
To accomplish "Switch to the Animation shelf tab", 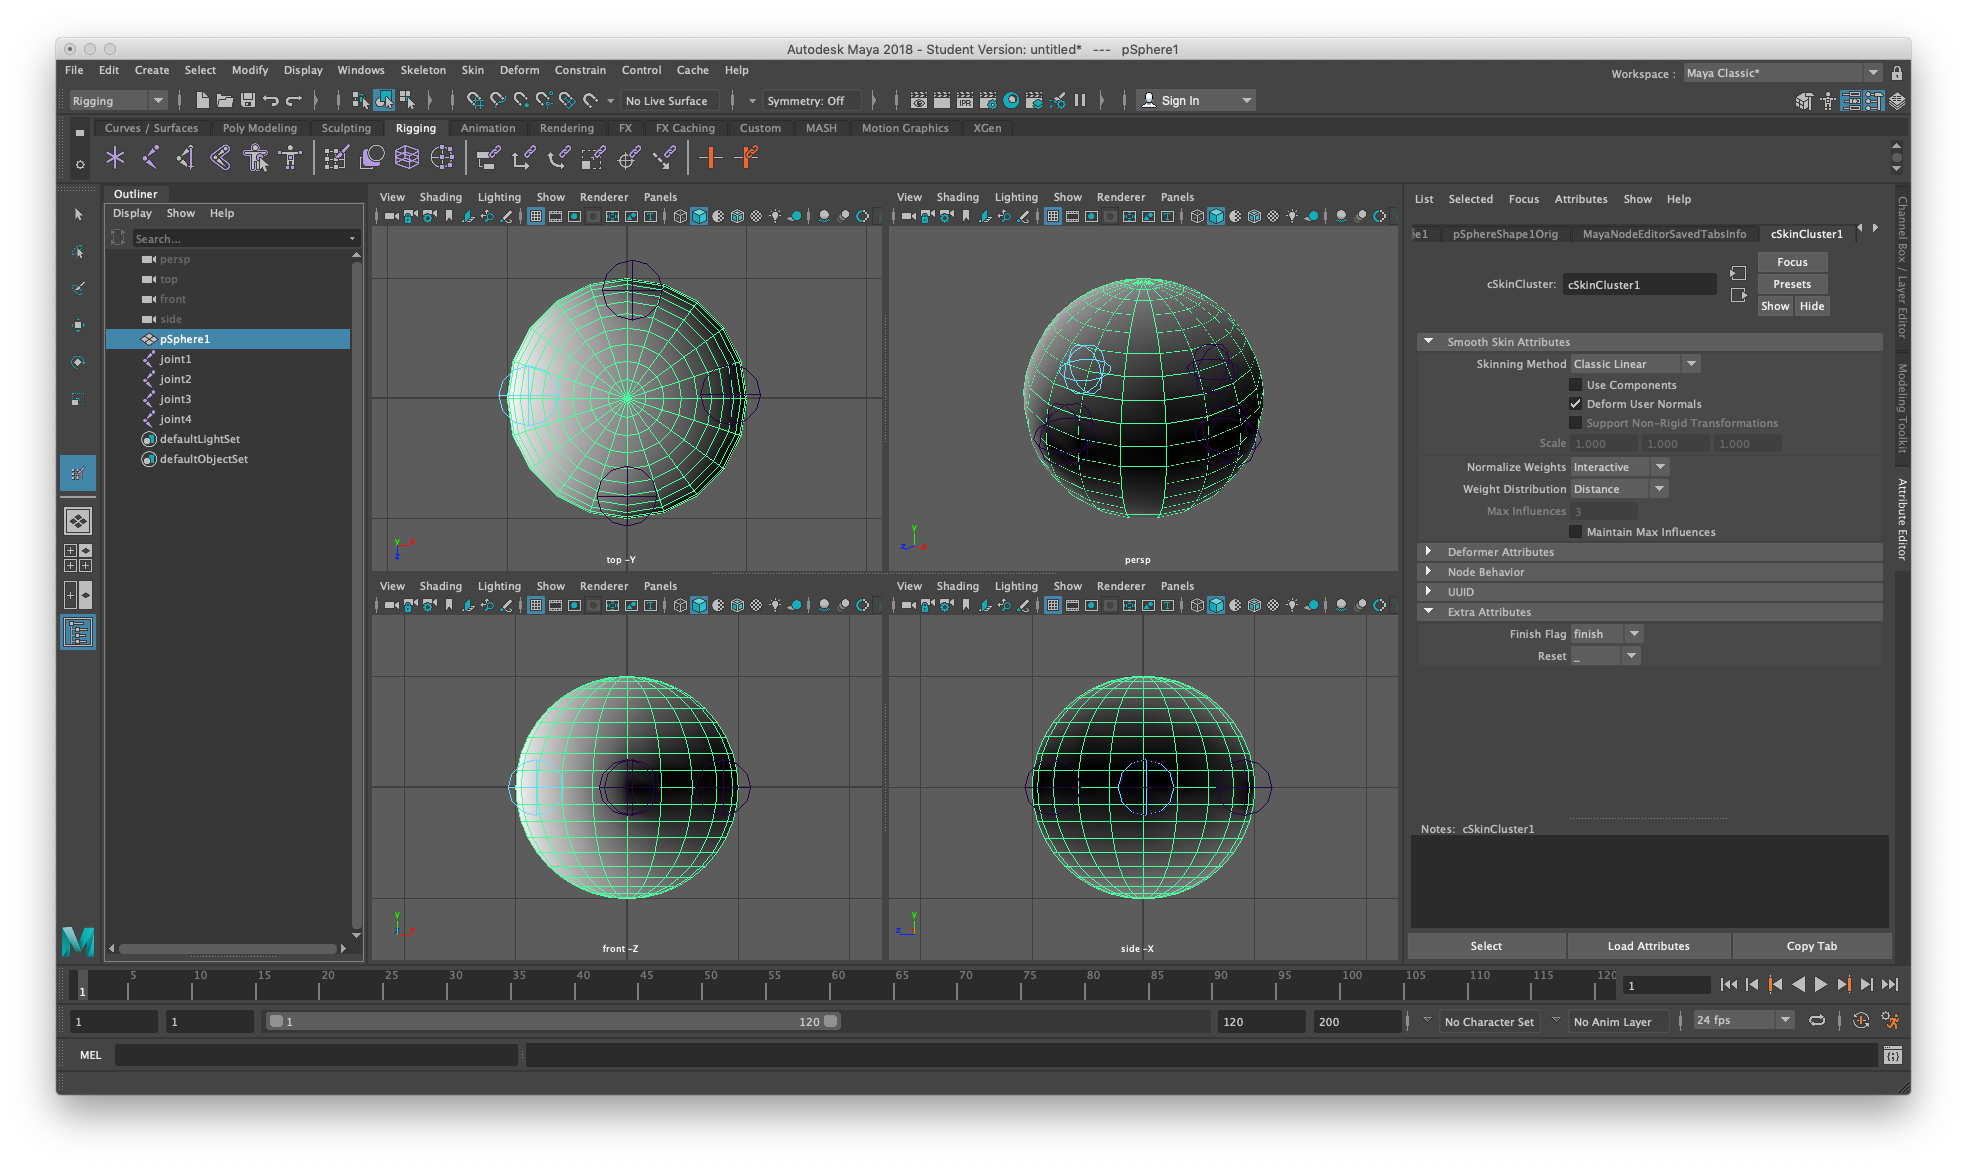I will coord(488,128).
